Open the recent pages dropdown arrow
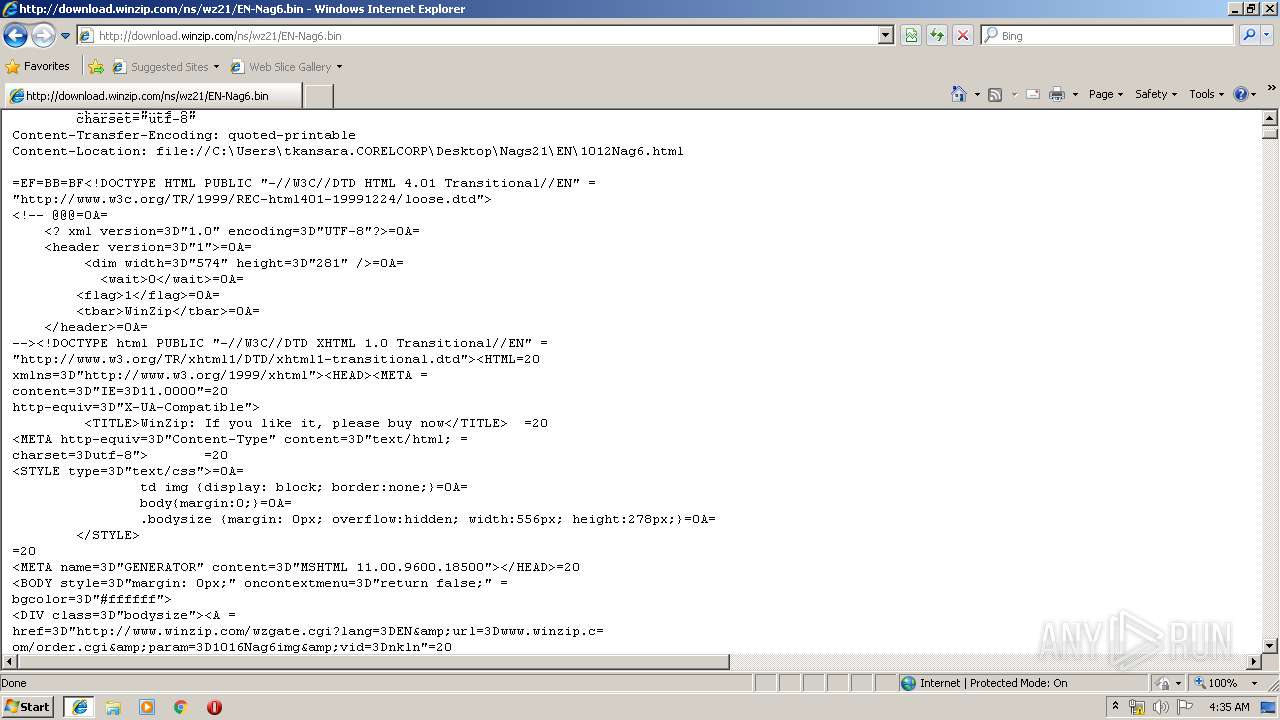The image size is (1280, 720). 66,36
